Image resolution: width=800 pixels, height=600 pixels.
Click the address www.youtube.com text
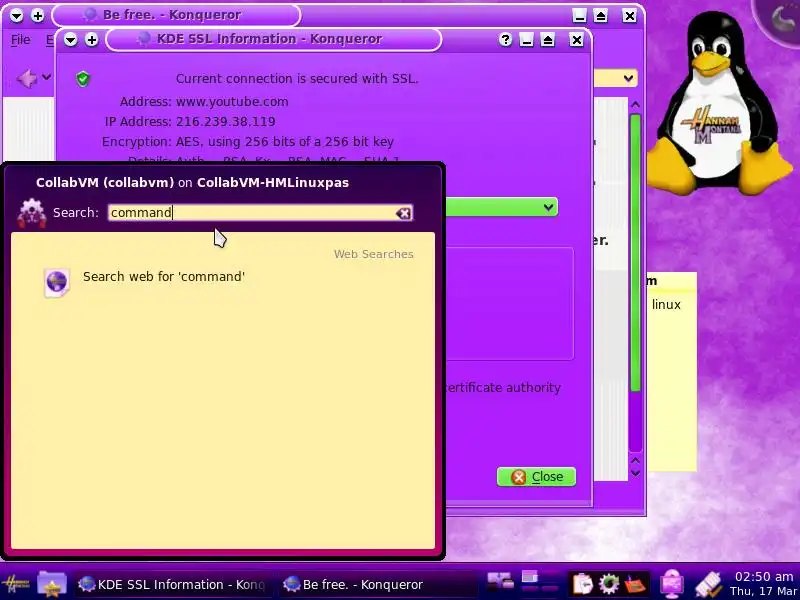(232, 102)
